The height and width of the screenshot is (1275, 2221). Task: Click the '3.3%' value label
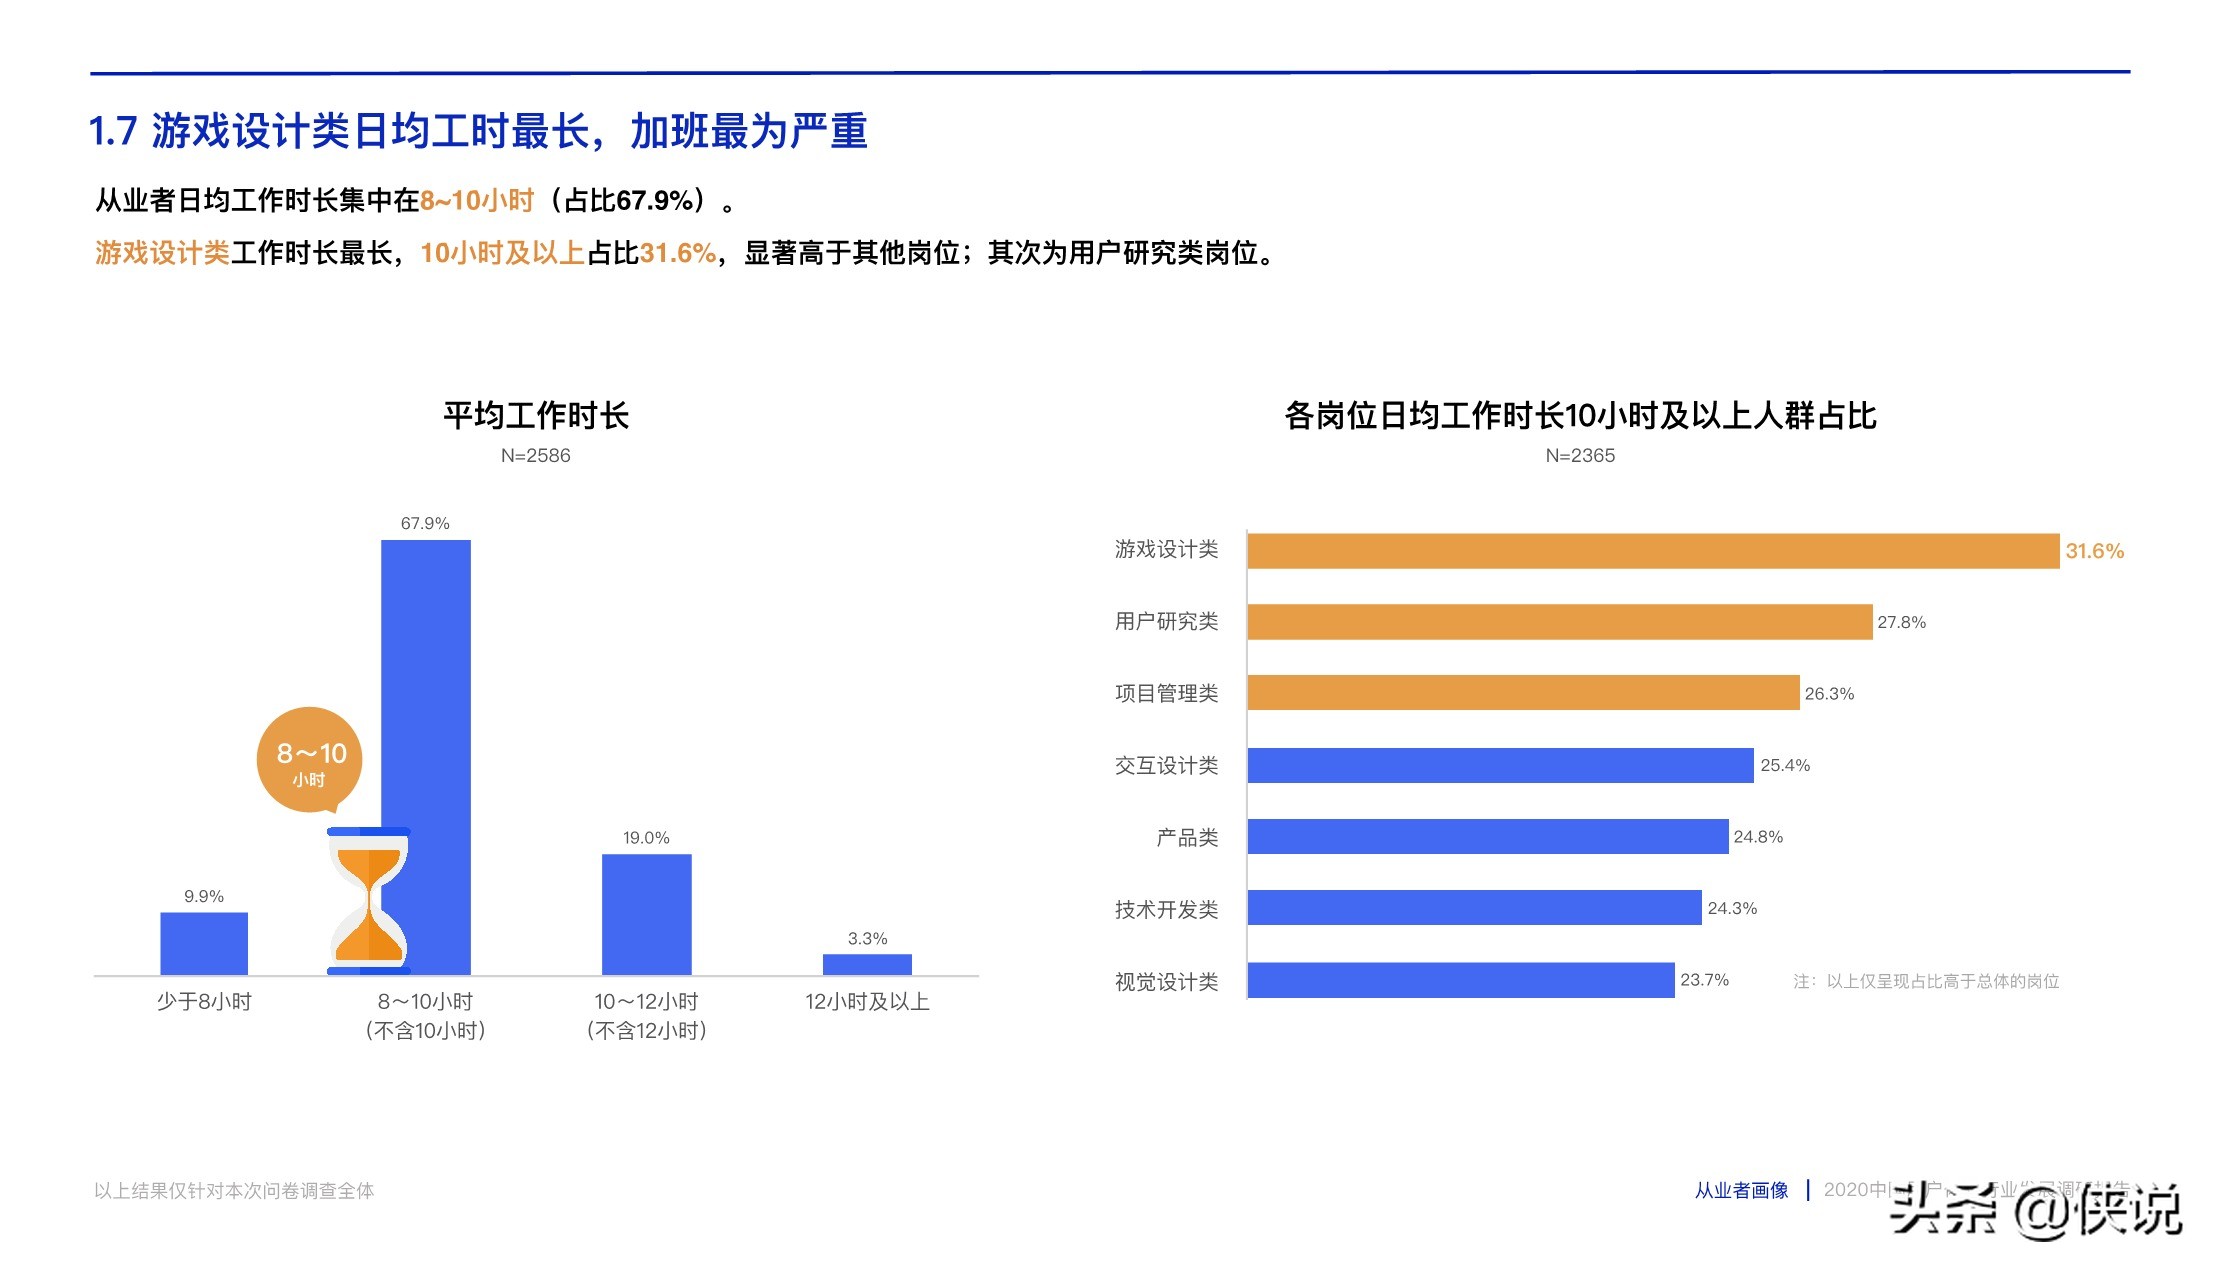tap(867, 939)
